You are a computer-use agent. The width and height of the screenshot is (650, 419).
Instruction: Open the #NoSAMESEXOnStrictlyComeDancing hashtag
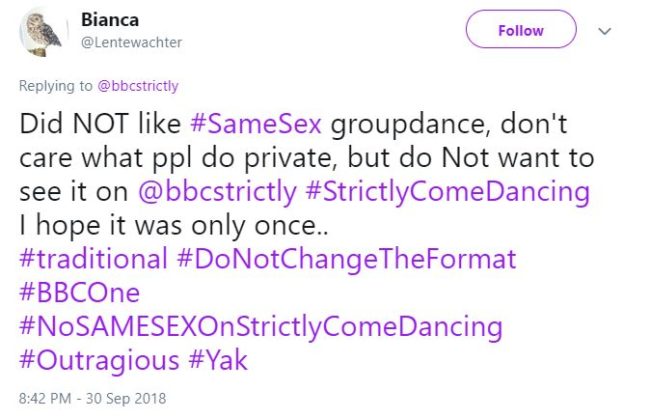click(260, 326)
